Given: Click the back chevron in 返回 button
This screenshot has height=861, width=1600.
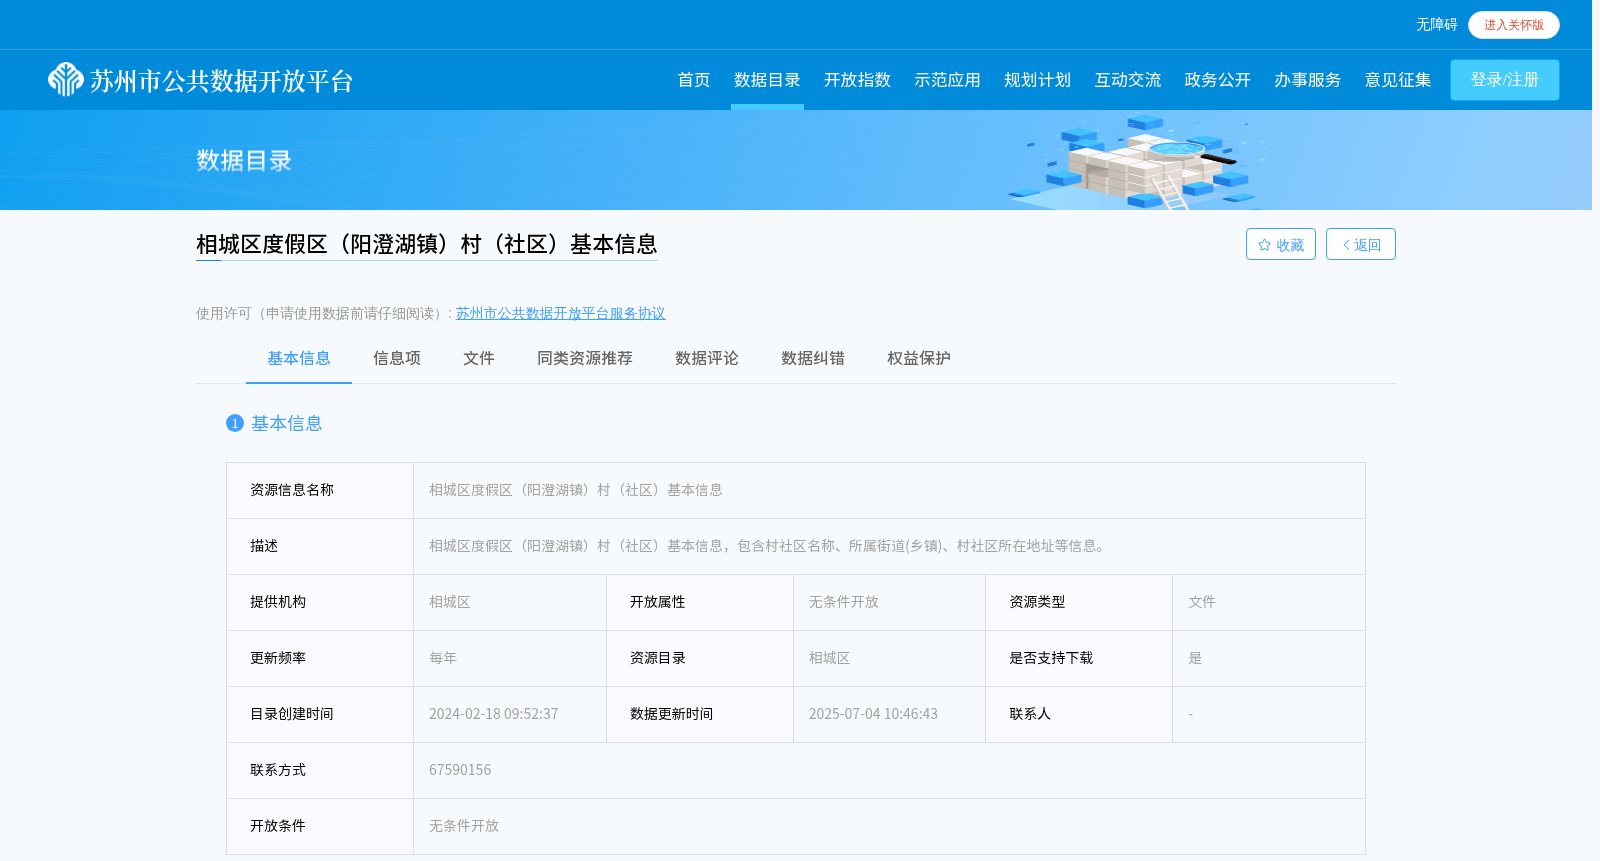Looking at the screenshot, I should coord(1346,245).
